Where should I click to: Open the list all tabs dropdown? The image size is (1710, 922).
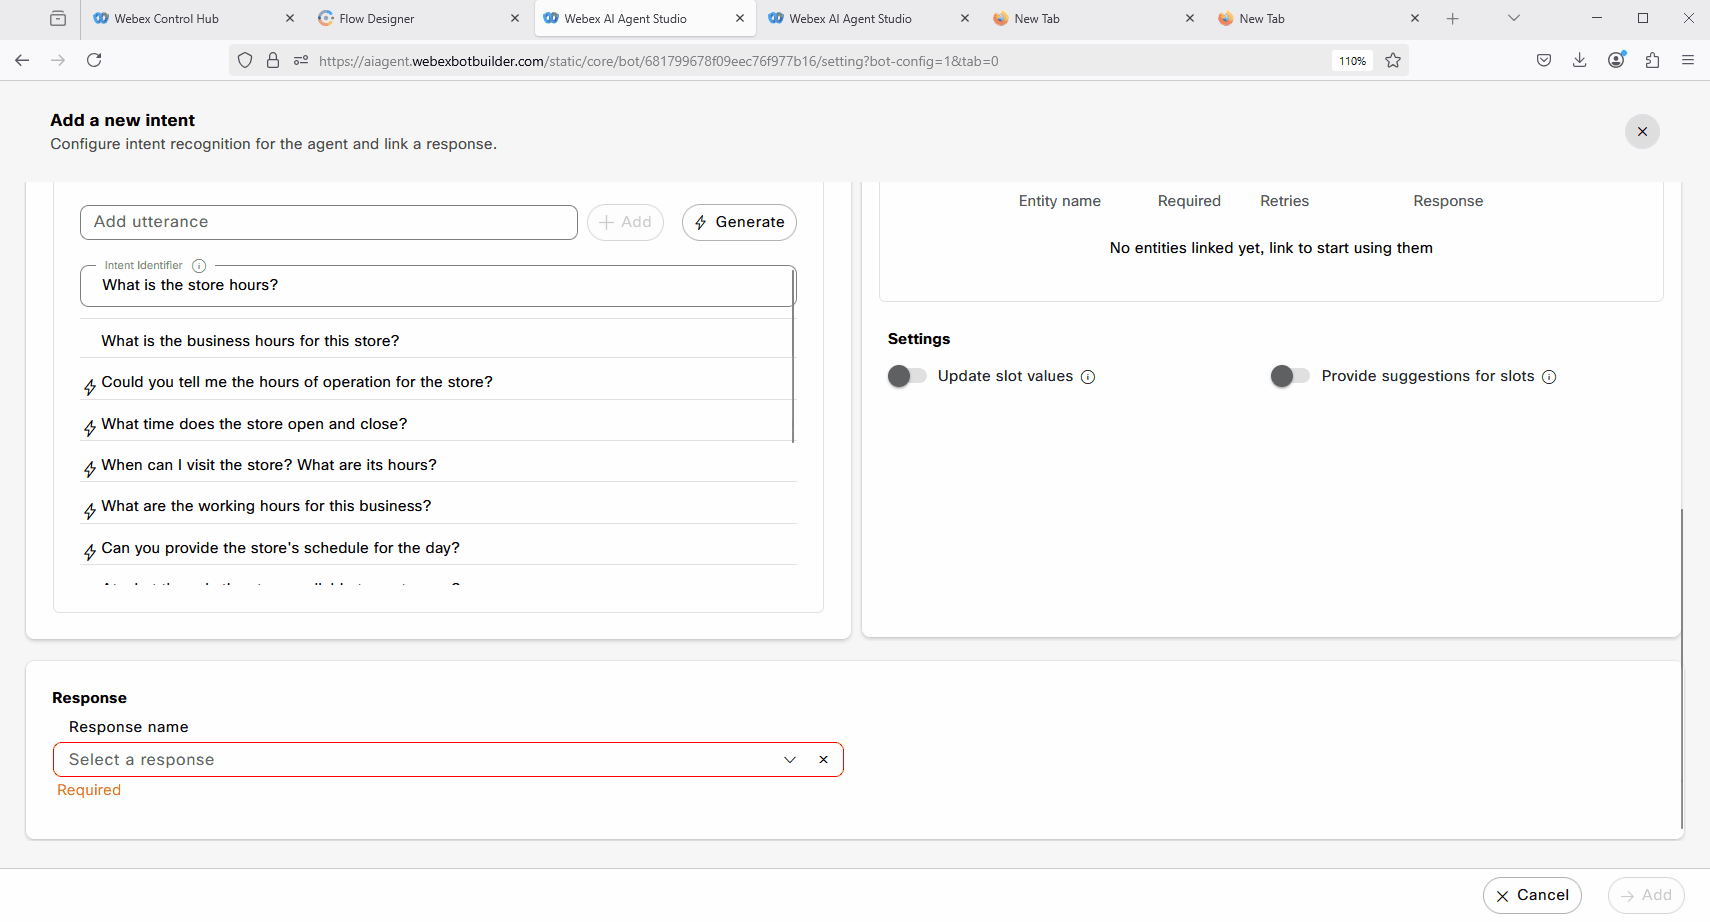pyautogui.click(x=1513, y=18)
